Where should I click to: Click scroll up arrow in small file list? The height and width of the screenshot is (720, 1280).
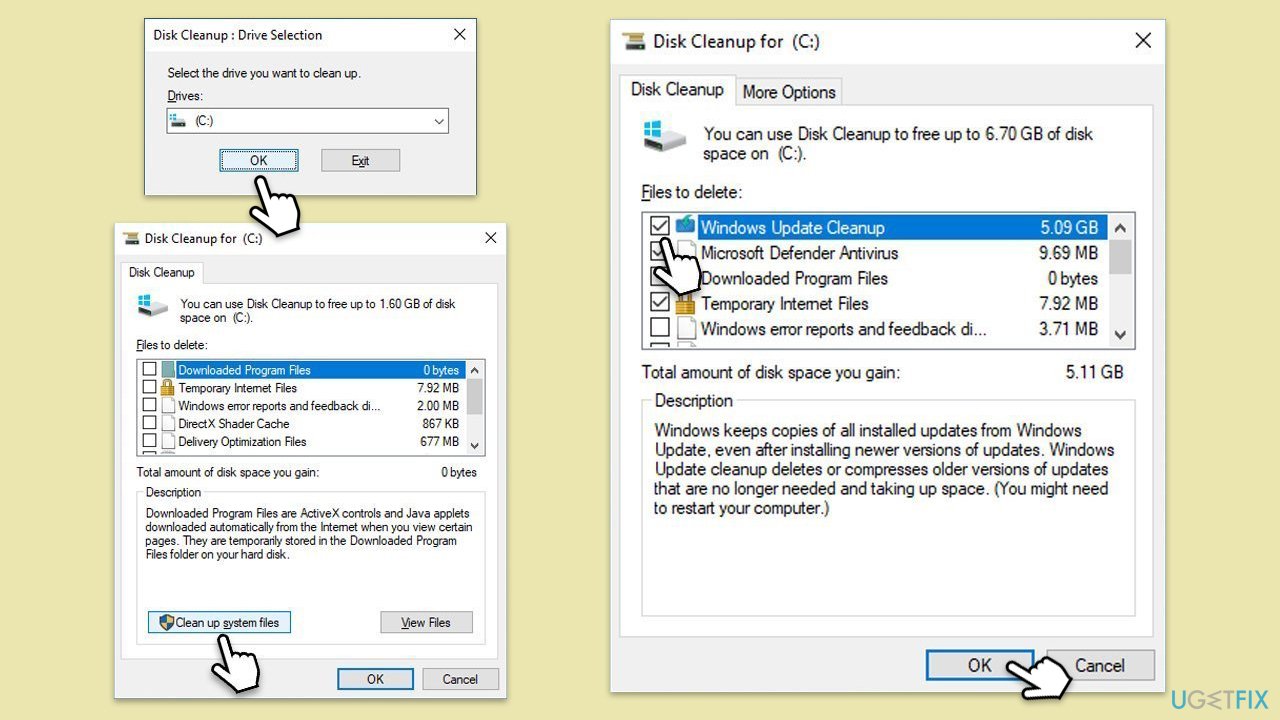coord(475,369)
